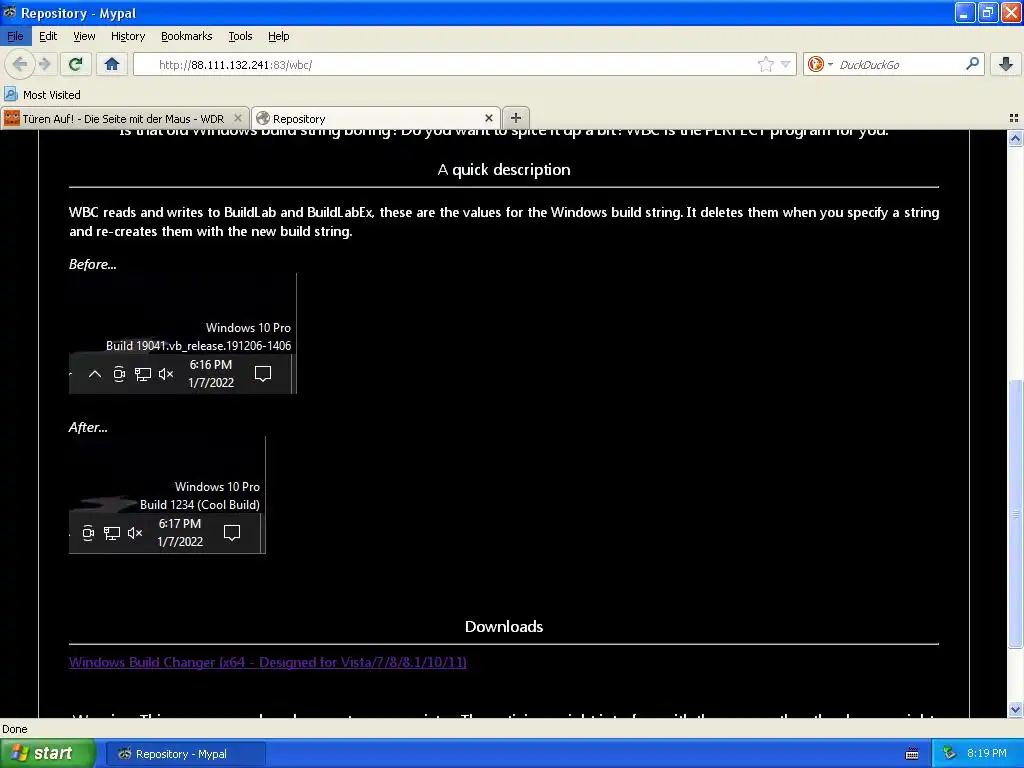Close the Türen Auf! tab
This screenshot has height=768, width=1024.
(x=238, y=118)
